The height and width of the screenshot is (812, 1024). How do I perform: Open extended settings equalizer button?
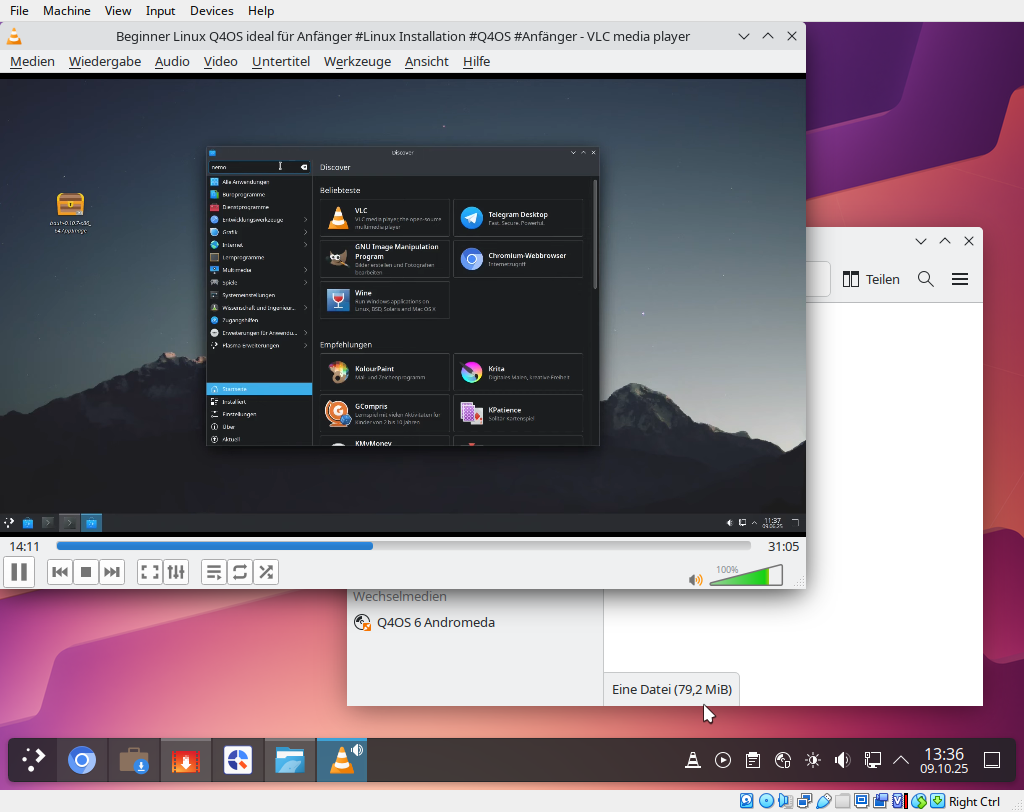pyautogui.click(x=176, y=572)
